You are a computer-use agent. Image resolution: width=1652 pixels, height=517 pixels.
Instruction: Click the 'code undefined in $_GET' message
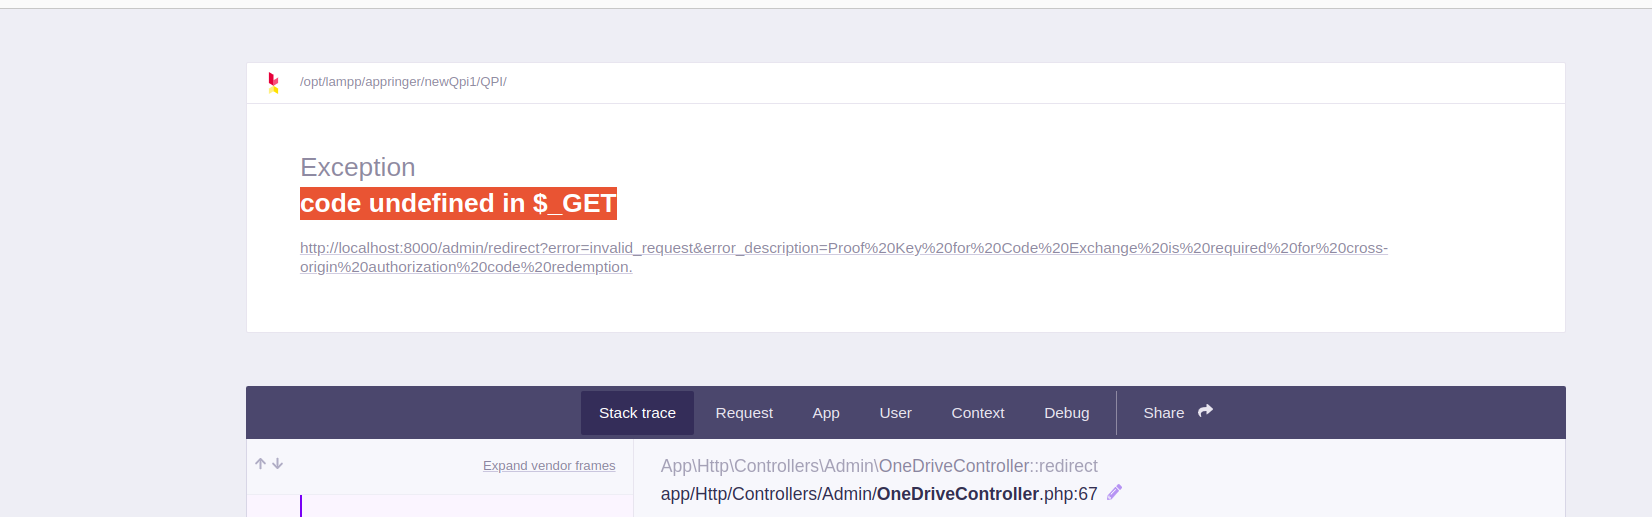click(x=458, y=203)
